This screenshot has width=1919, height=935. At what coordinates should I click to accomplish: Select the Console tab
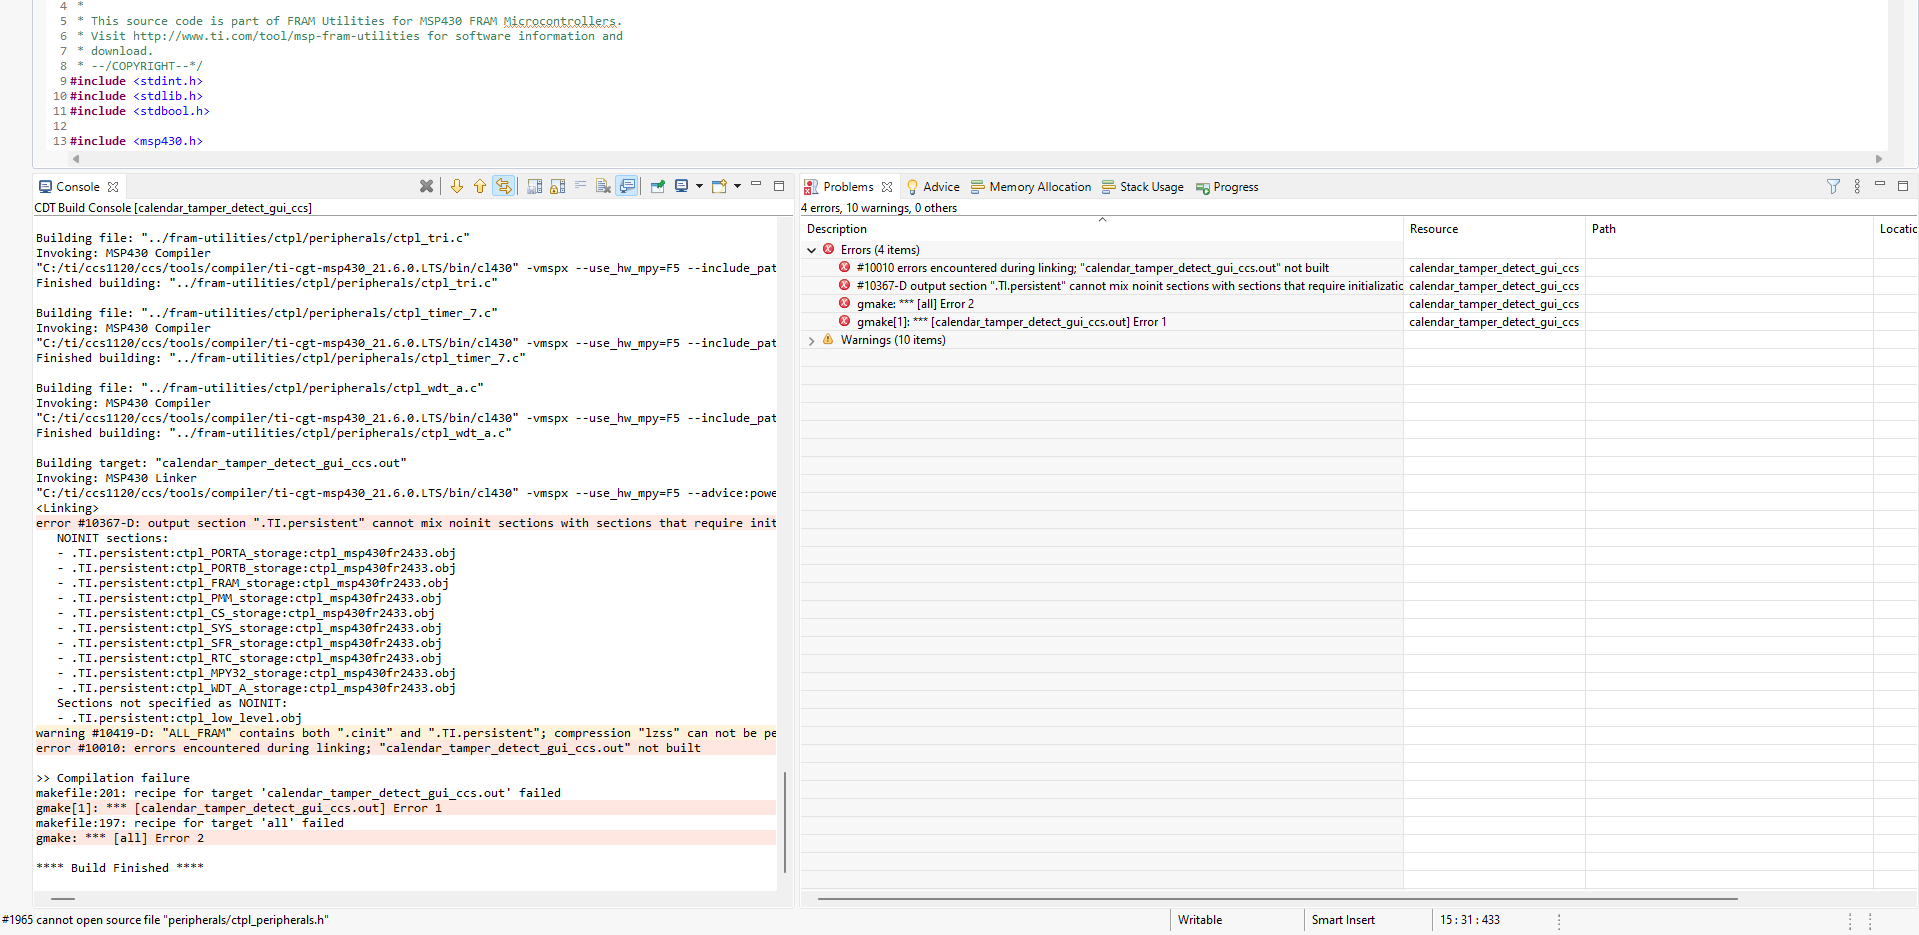click(x=78, y=187)
